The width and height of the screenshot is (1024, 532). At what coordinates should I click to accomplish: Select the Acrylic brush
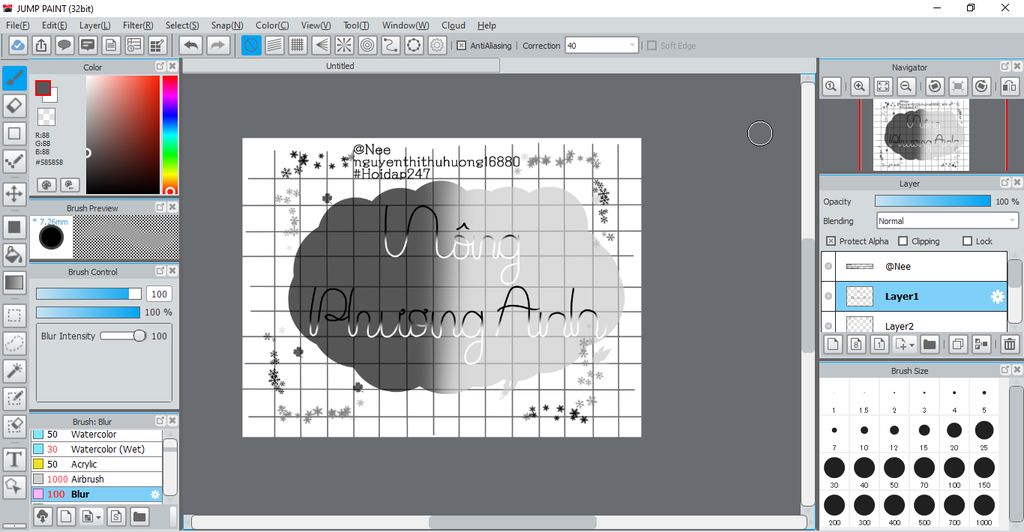(97, 464)
